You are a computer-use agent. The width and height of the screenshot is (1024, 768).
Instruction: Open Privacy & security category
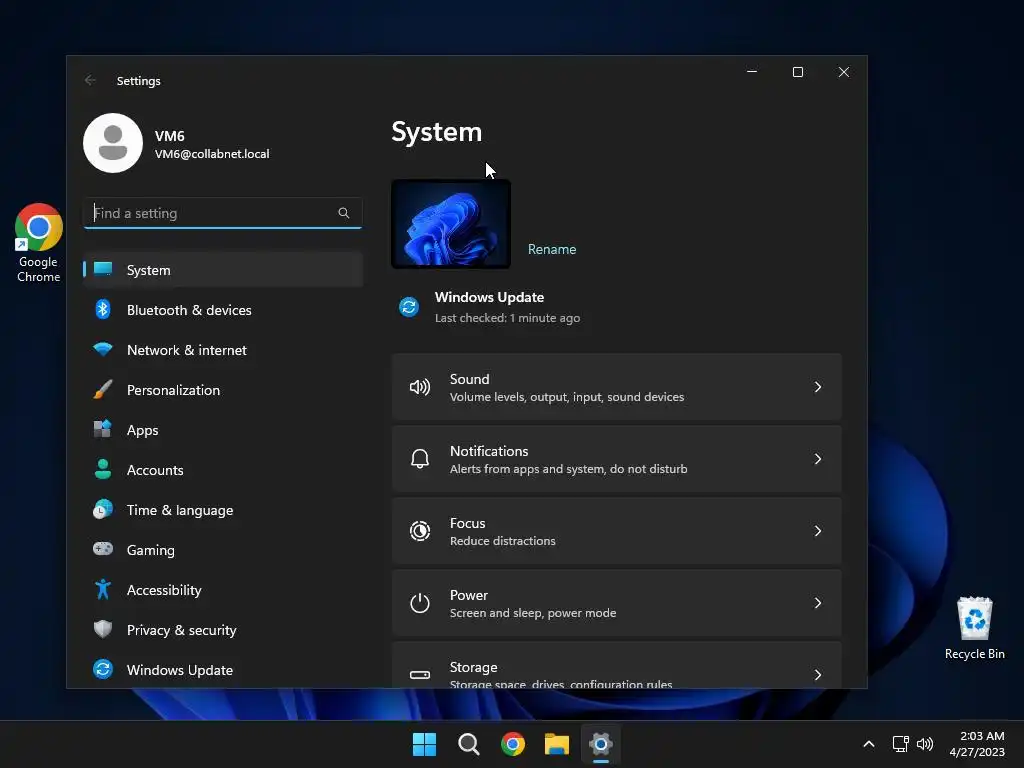click(182, 630)
